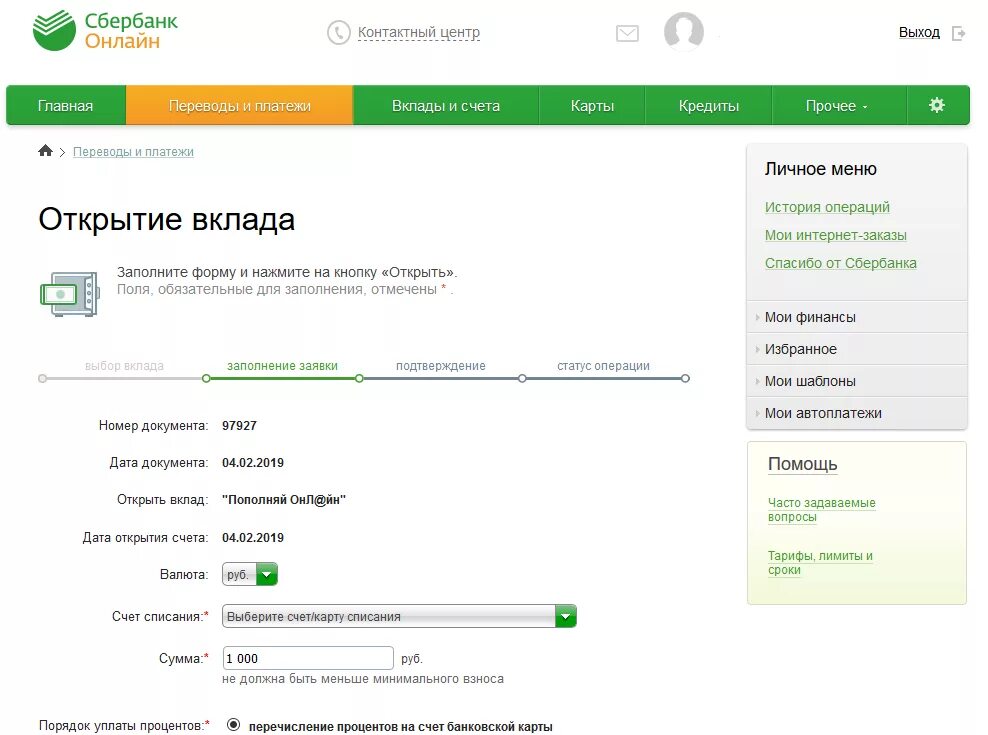Open the Переводы и платежи menu tab
This screenshot has width=988, height=735.
point(239,105)
